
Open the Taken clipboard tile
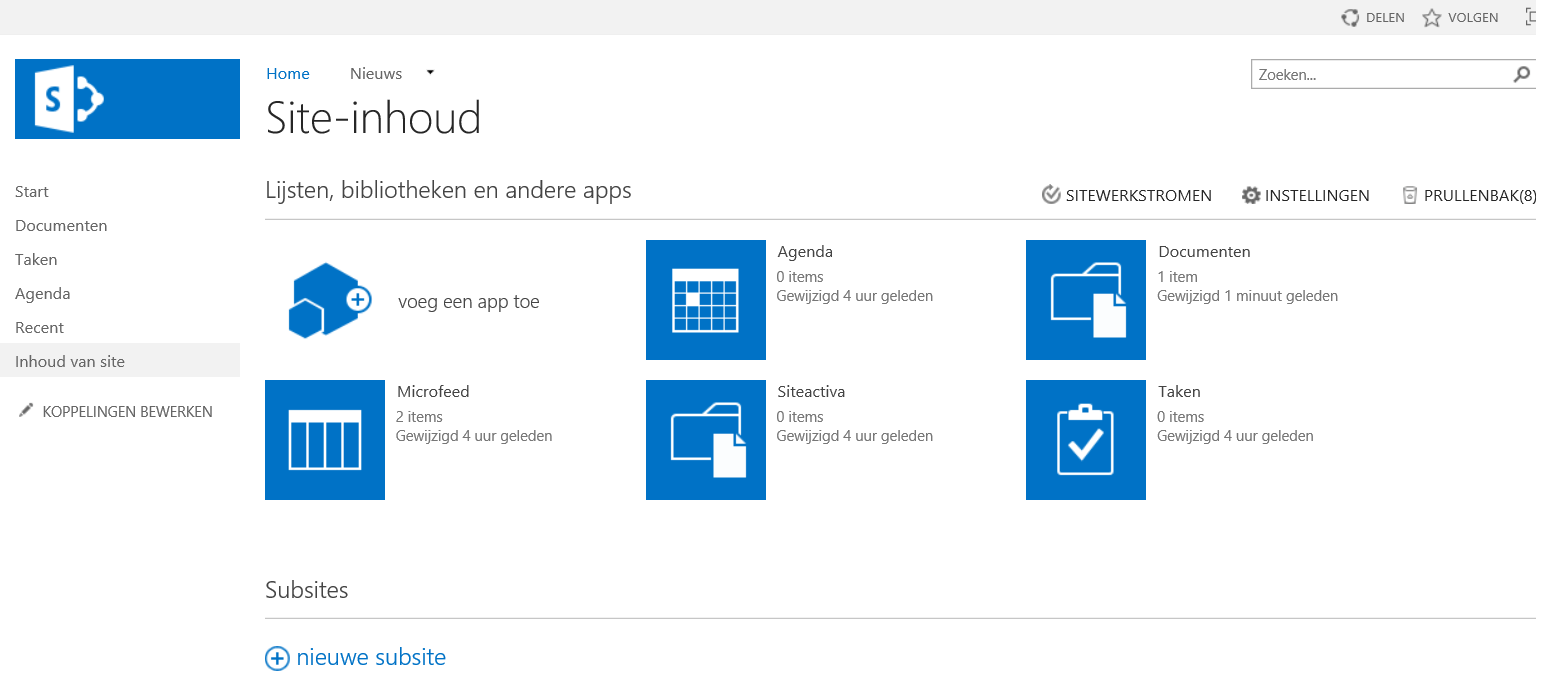tap(1086, 440)
